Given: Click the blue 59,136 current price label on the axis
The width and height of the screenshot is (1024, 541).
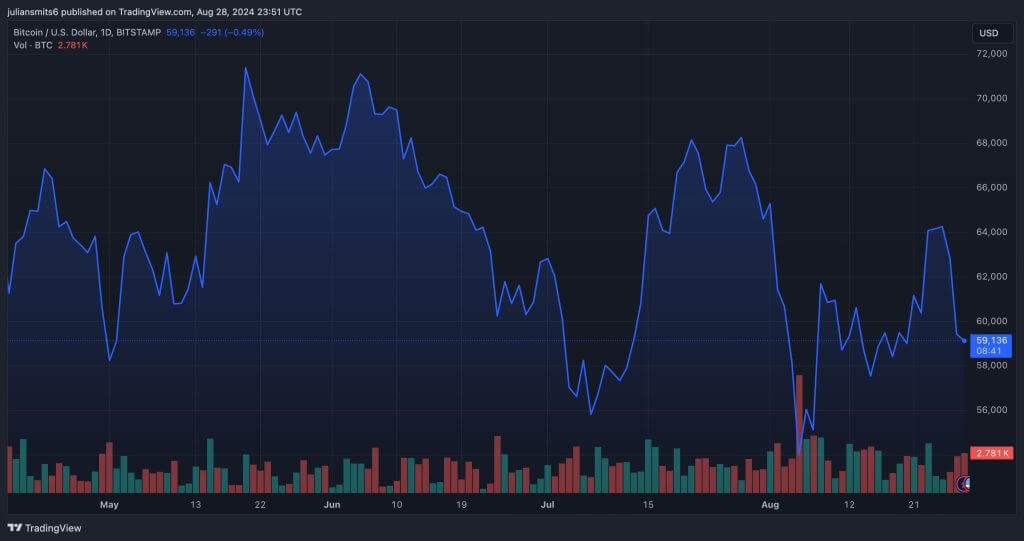Looking at the screenshot, I should pyautogui.click(x=992, y=341).
